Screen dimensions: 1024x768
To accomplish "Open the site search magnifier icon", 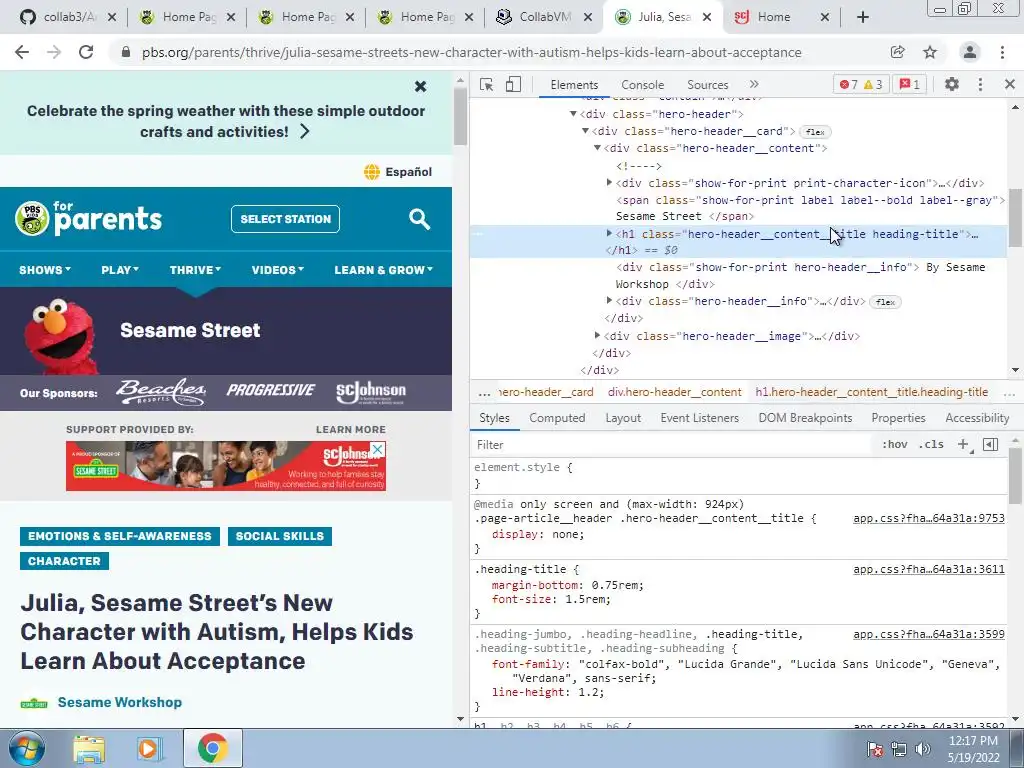I will [419, 219].
